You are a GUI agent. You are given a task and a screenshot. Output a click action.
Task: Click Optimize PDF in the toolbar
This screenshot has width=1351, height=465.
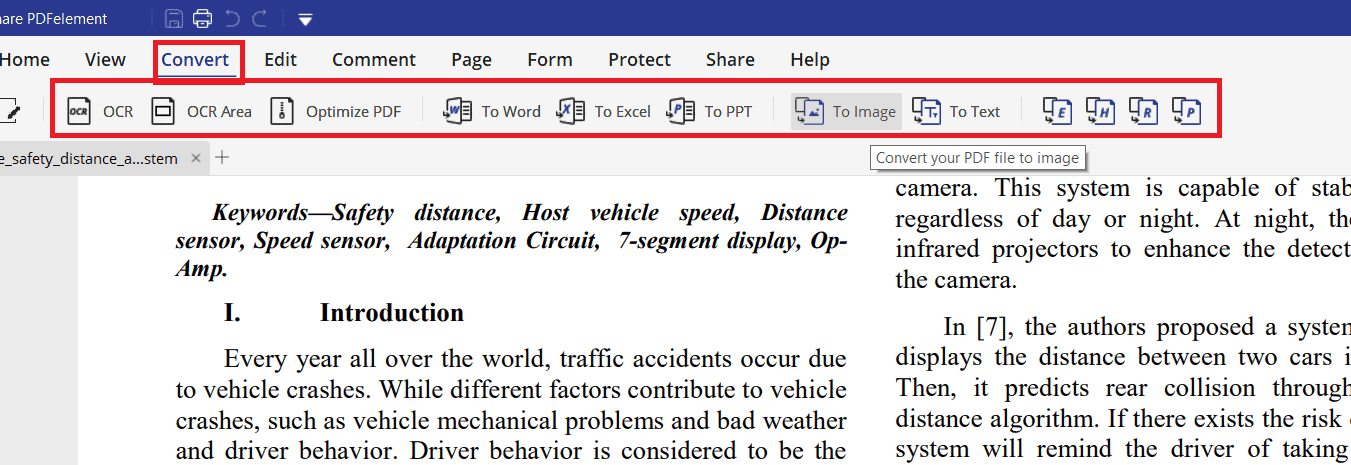coord(336,111)
